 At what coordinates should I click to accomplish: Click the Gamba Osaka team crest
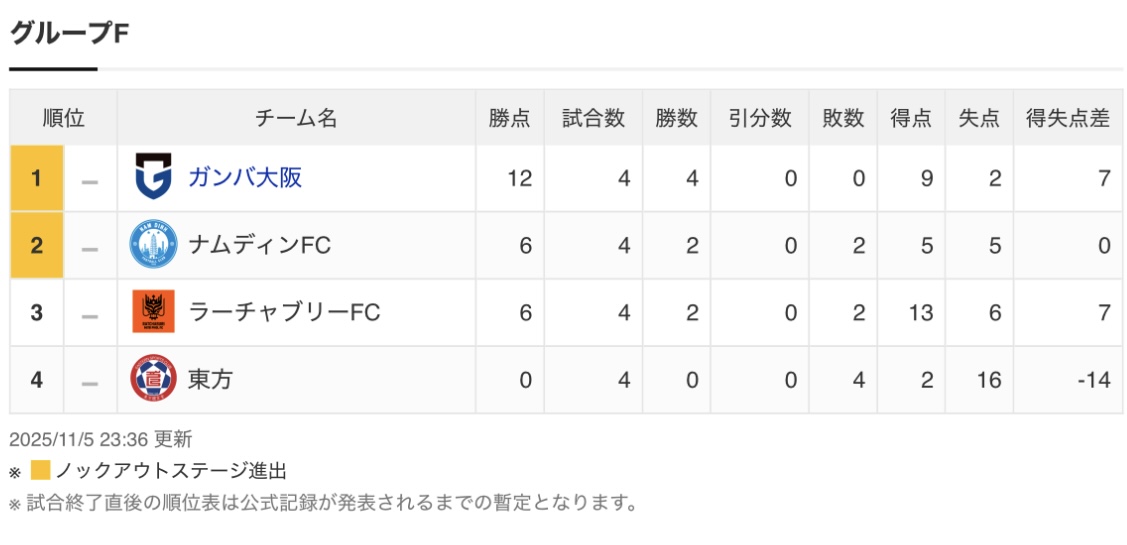(153, 178)
